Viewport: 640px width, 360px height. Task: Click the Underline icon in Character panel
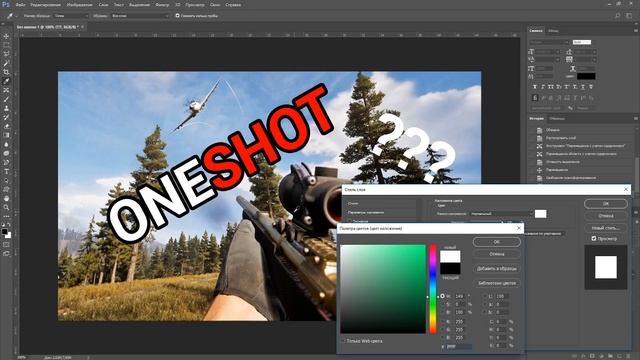point(582,87)
